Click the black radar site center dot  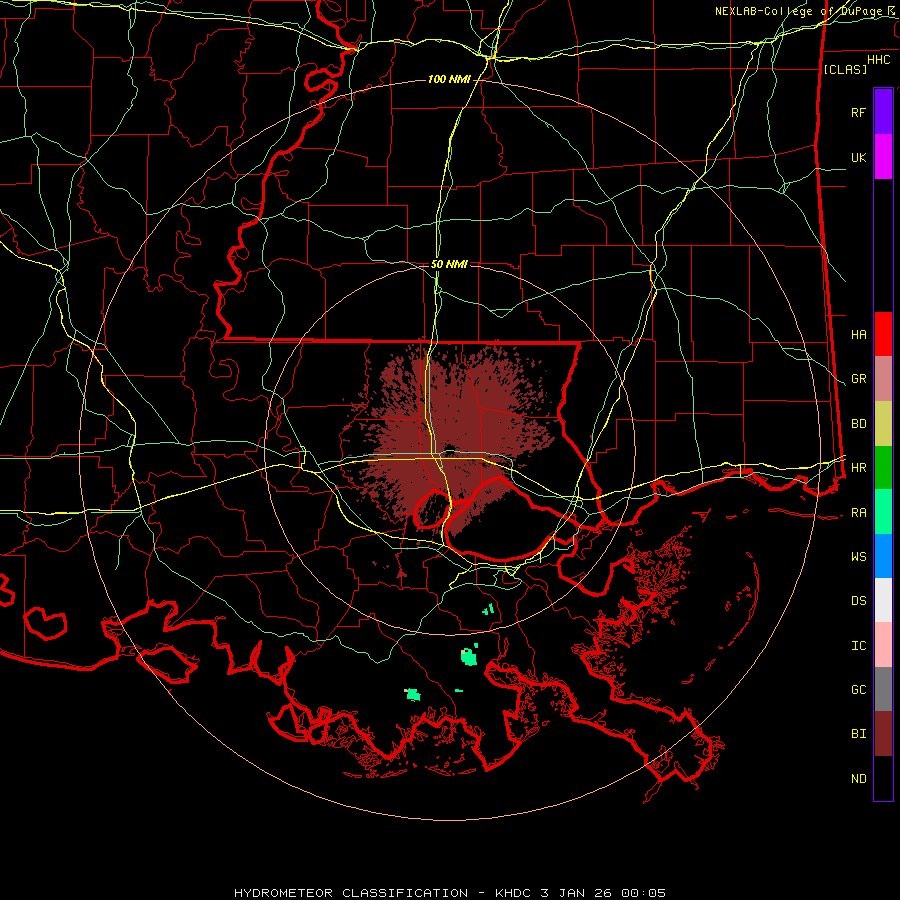(x=449, y=449)
